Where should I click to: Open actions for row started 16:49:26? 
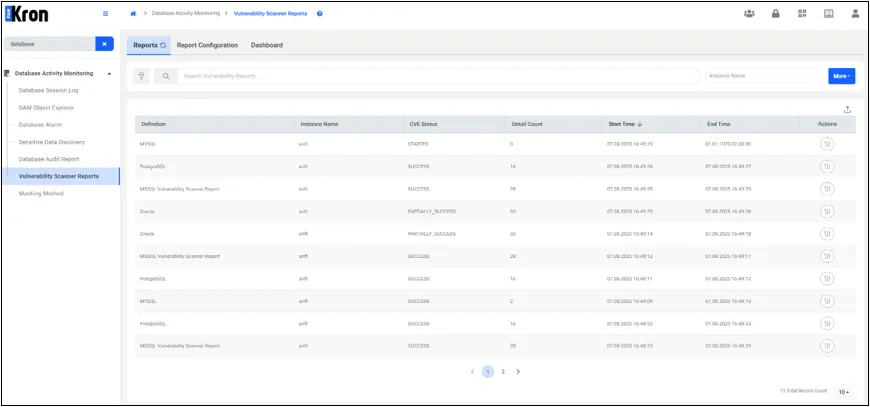click(x=827, y=166)
